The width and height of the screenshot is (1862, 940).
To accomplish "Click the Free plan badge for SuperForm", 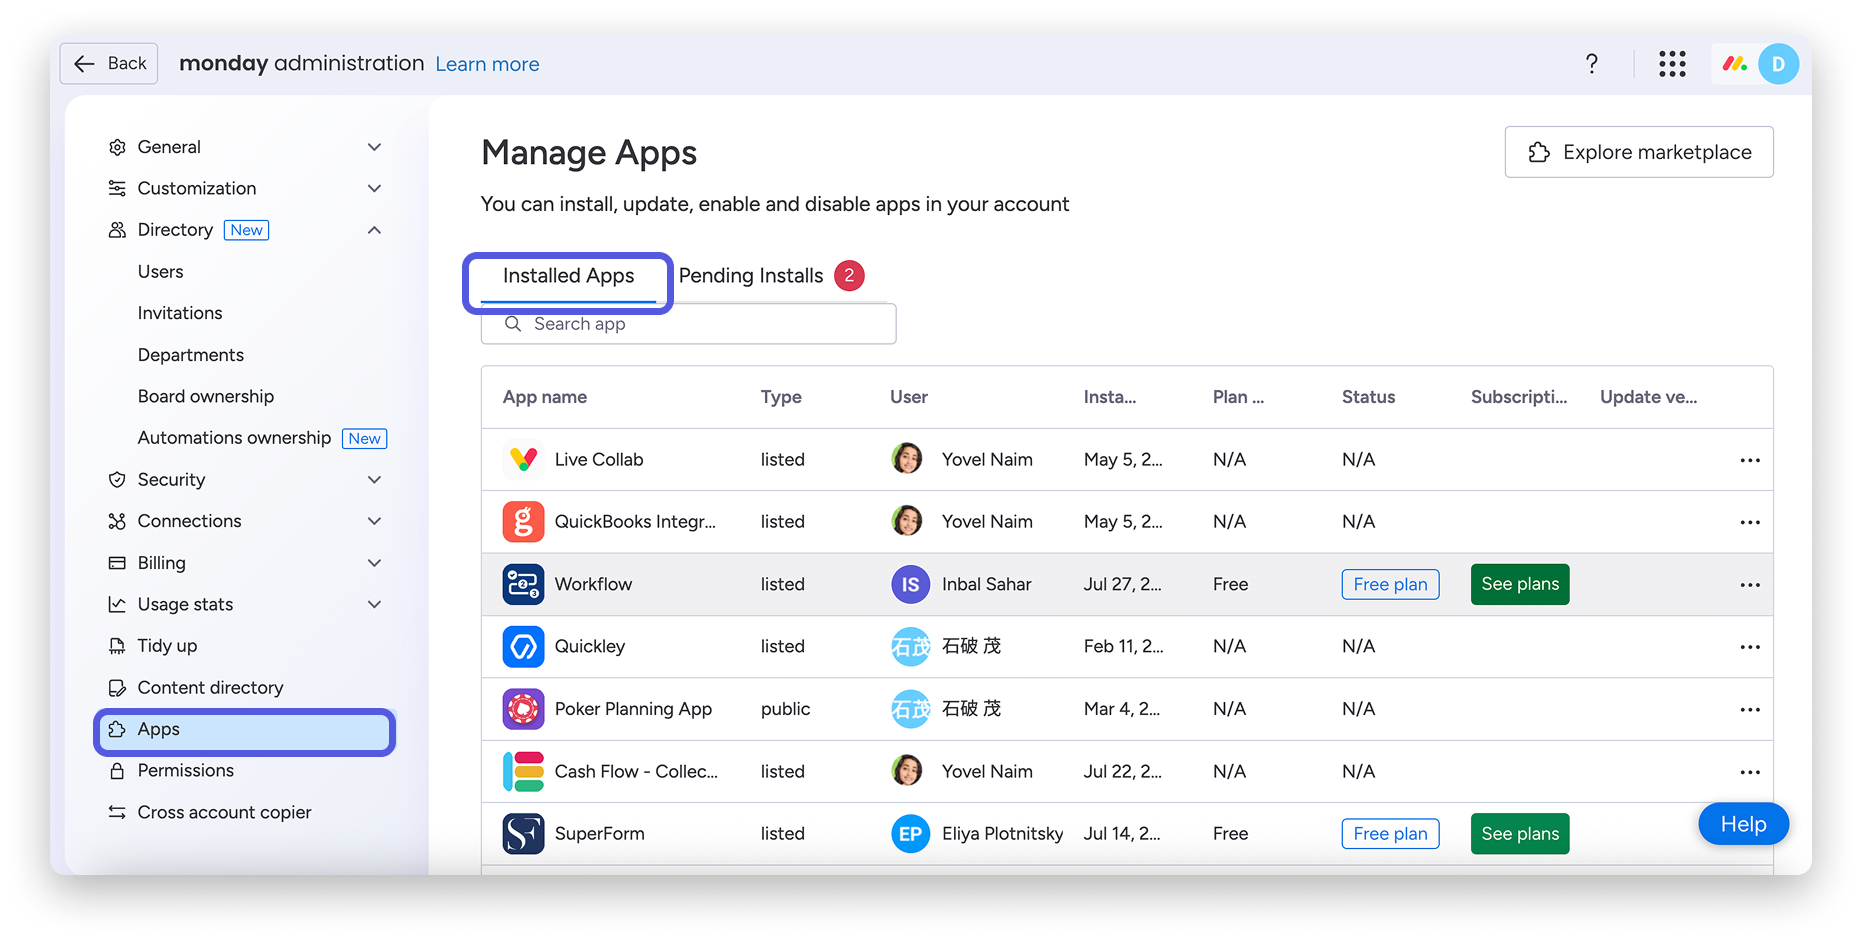I will pyautogui.click(x=1390, y=834).
